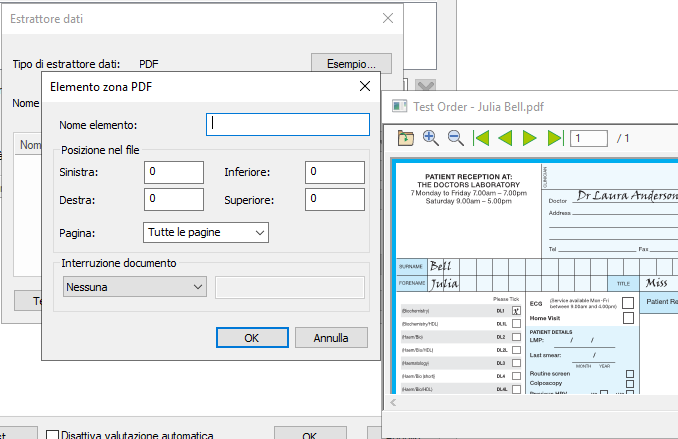The image size is (678, 439).
Task: Click the Nome elemento text field
Action: coord(285,124)
